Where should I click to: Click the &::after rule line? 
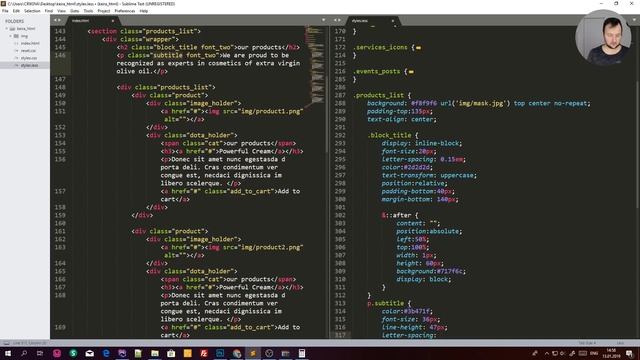tap(400, 215)
